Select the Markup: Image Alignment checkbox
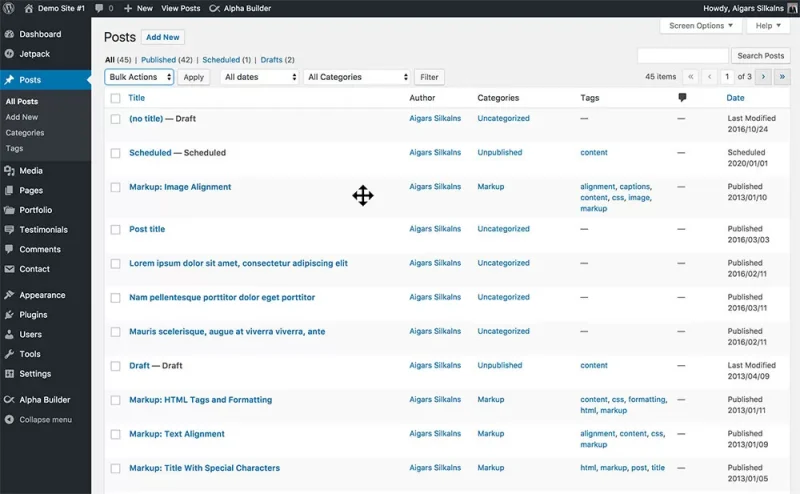The height and width of the screenshot is (494, 800). [x=116, y=187]
